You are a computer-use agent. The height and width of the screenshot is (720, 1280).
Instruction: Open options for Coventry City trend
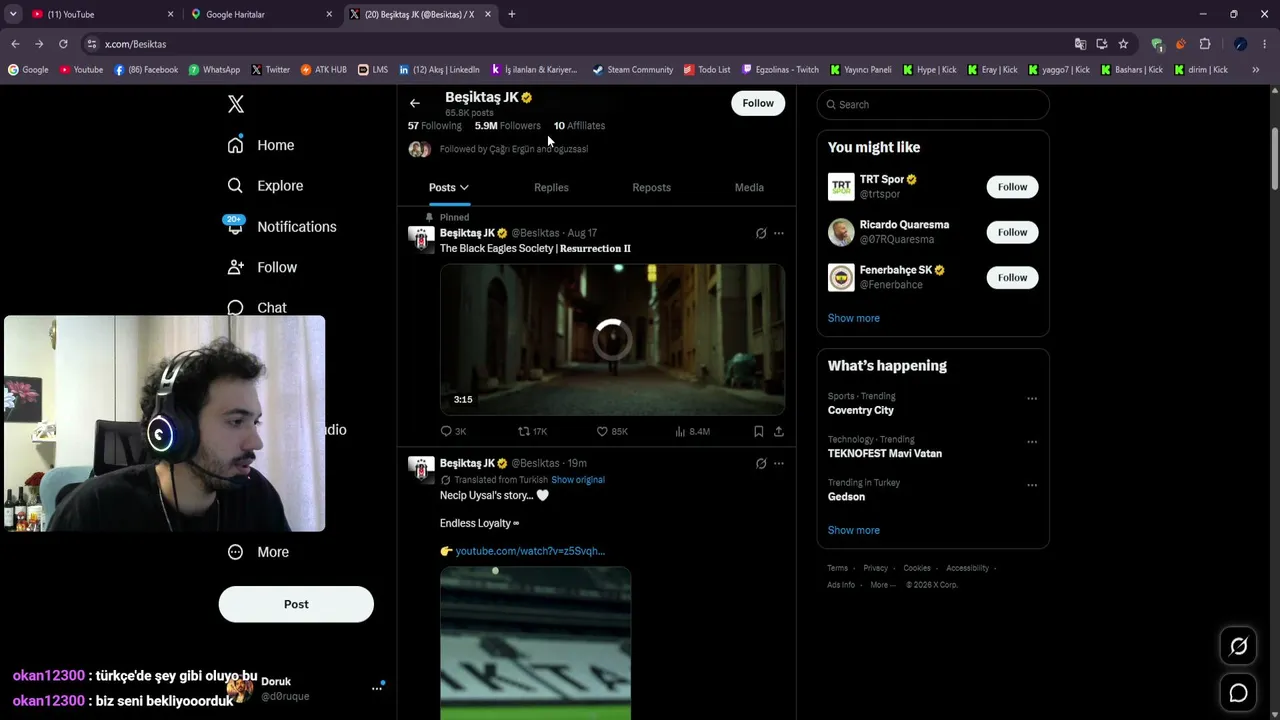click(x=1032, y=399)
